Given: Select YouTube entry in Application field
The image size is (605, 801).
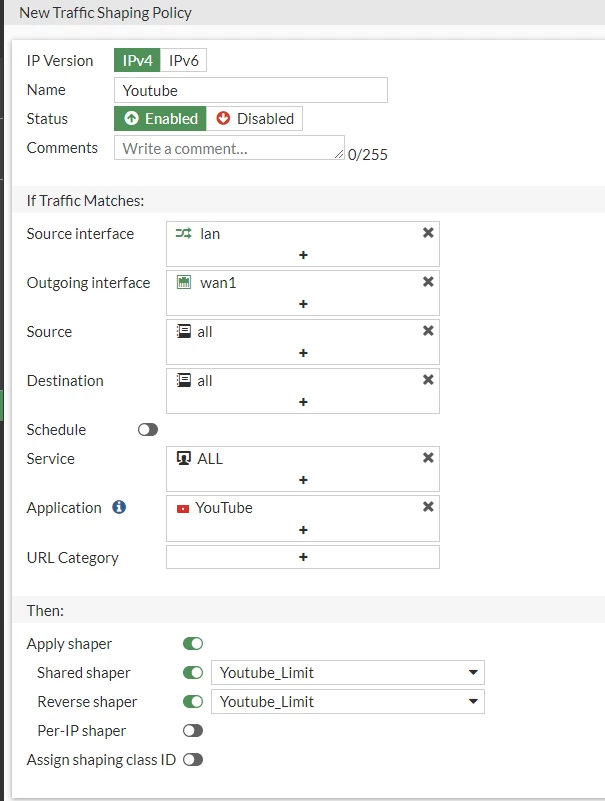Looking at the screenshot, I should pos(224,508).
